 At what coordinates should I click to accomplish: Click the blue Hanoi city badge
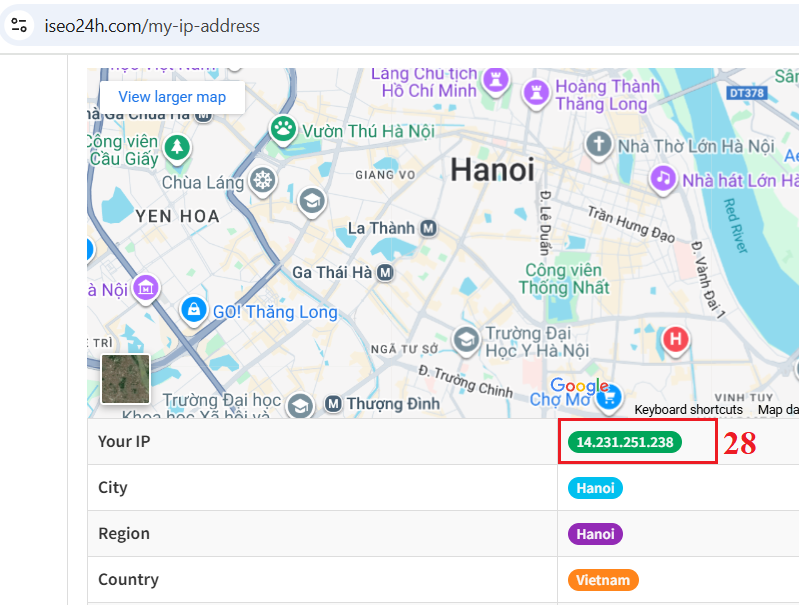(596, 488)
